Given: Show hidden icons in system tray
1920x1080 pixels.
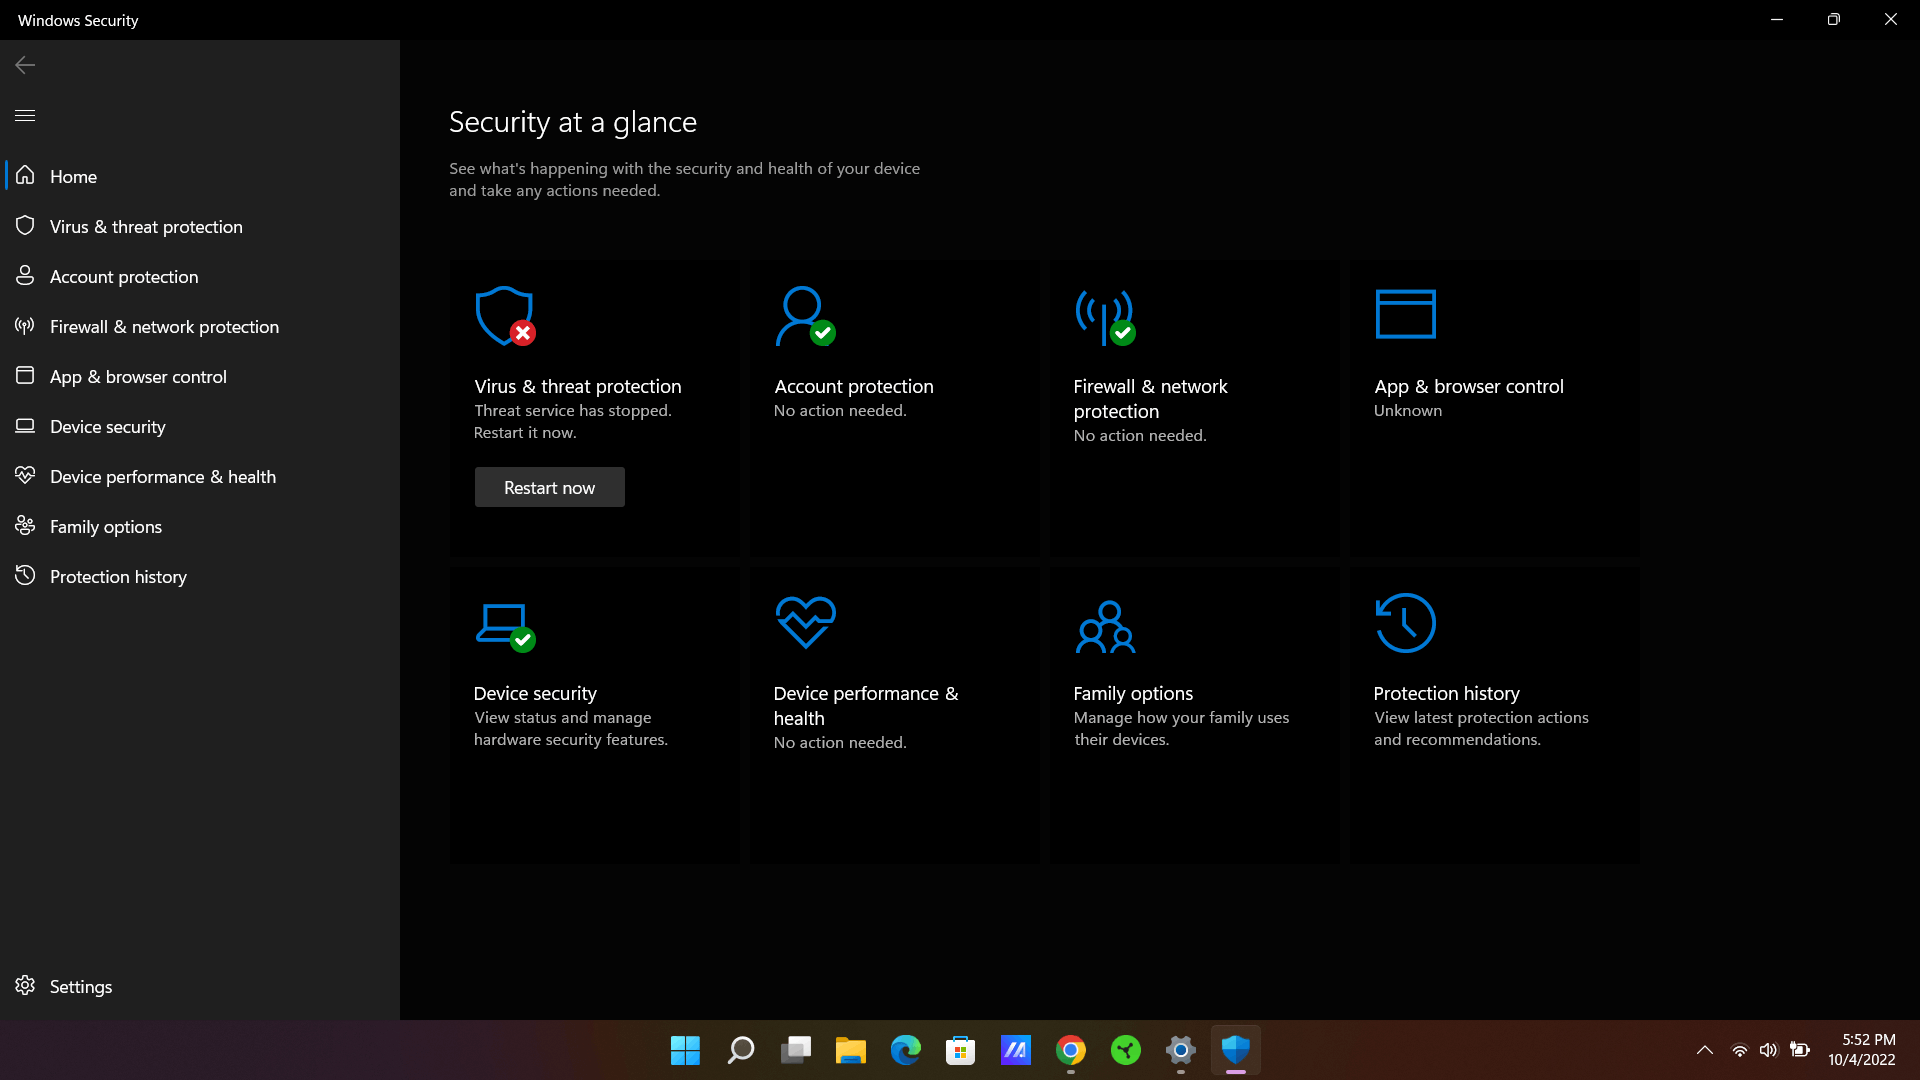Looking at the screenshot, I should [x=1705, y=1050].
